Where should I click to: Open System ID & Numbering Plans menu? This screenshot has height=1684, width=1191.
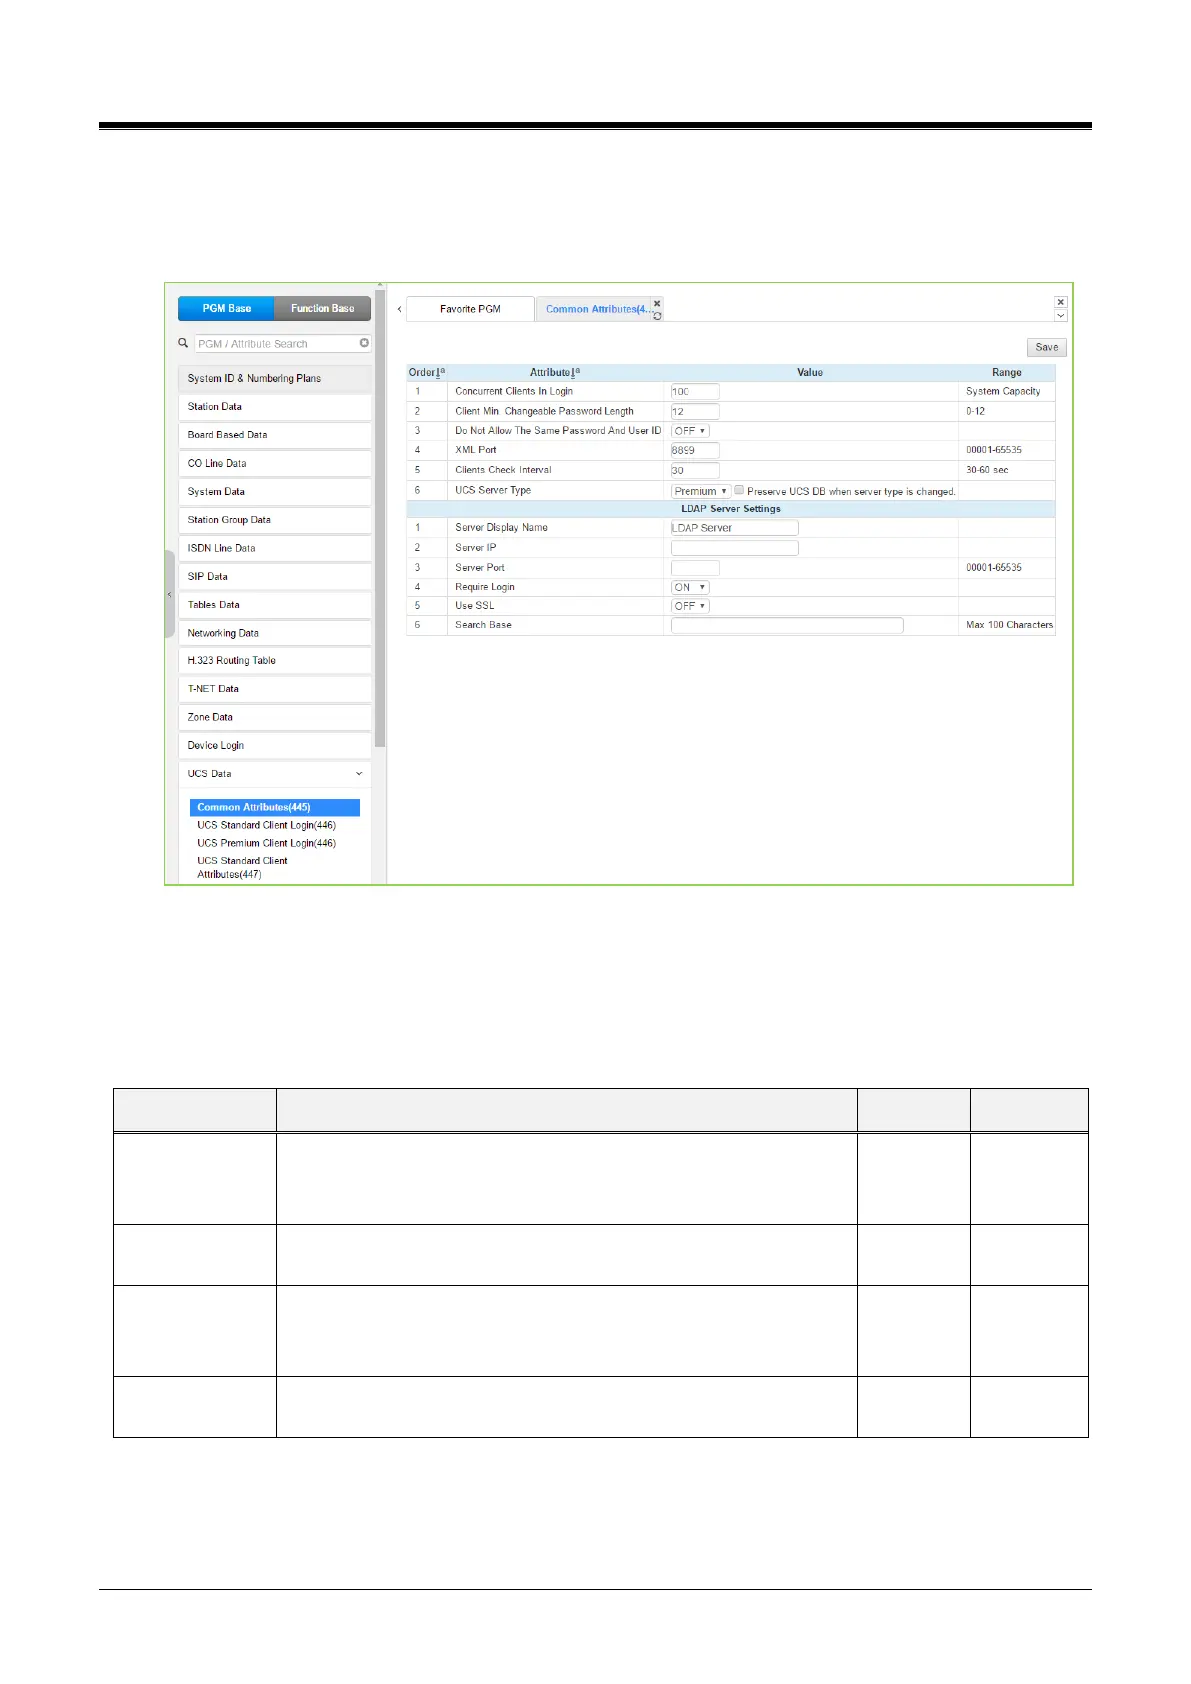(x=274, y=379)
